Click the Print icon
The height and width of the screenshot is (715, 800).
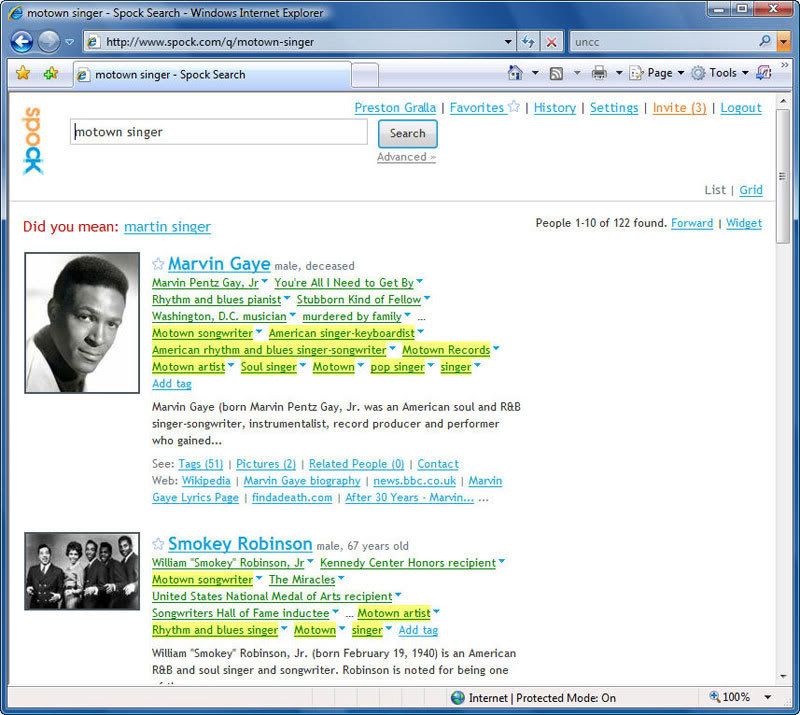pos(599,73)
